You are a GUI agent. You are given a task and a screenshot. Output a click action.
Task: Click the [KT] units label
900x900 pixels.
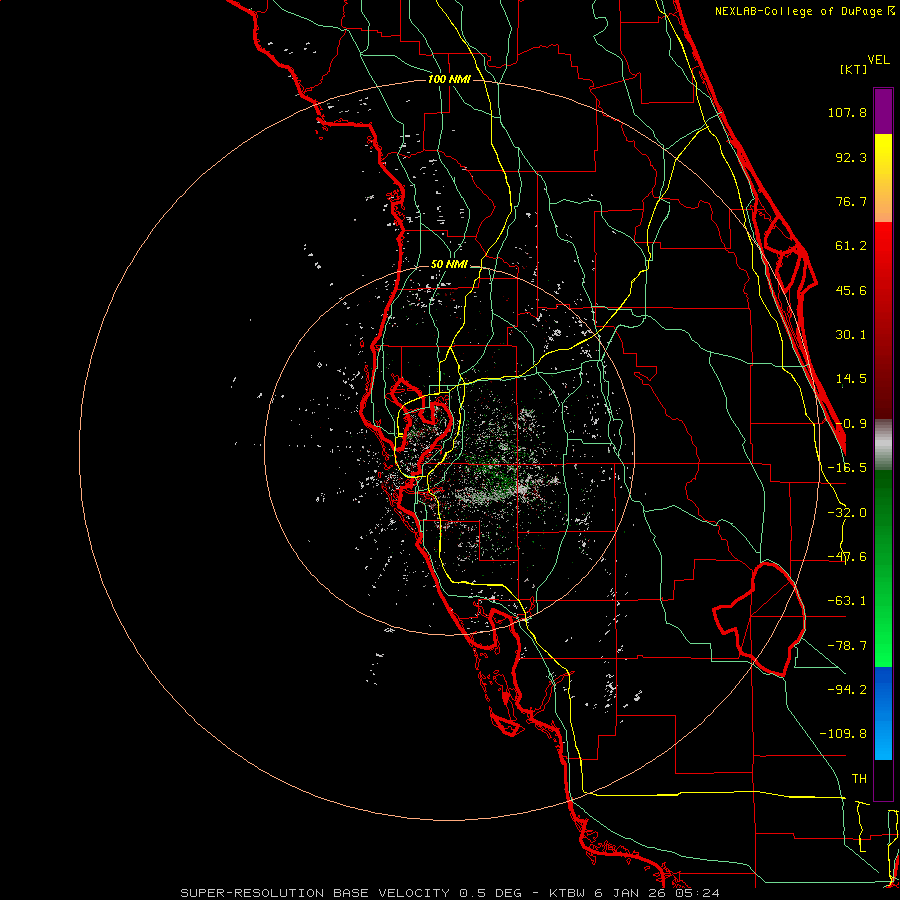pyautogui.click(x=853, y=69)
